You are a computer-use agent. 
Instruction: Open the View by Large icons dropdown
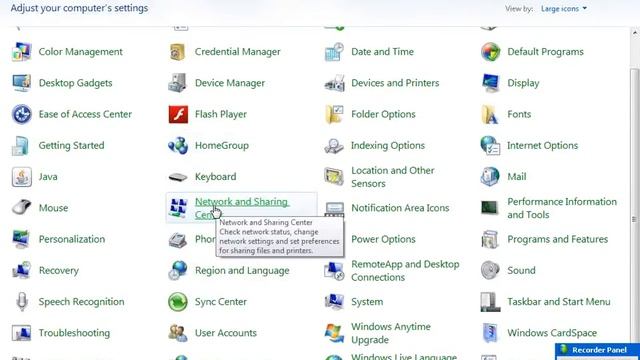click(x=564, y=9)
